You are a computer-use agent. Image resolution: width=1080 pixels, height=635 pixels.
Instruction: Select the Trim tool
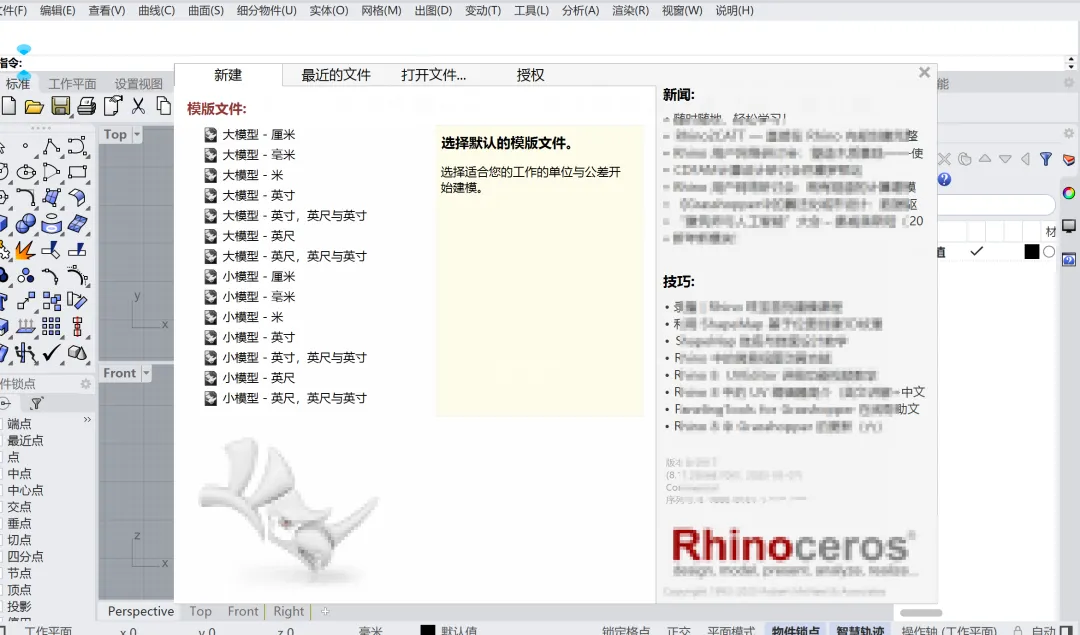(x=51, y=250)
